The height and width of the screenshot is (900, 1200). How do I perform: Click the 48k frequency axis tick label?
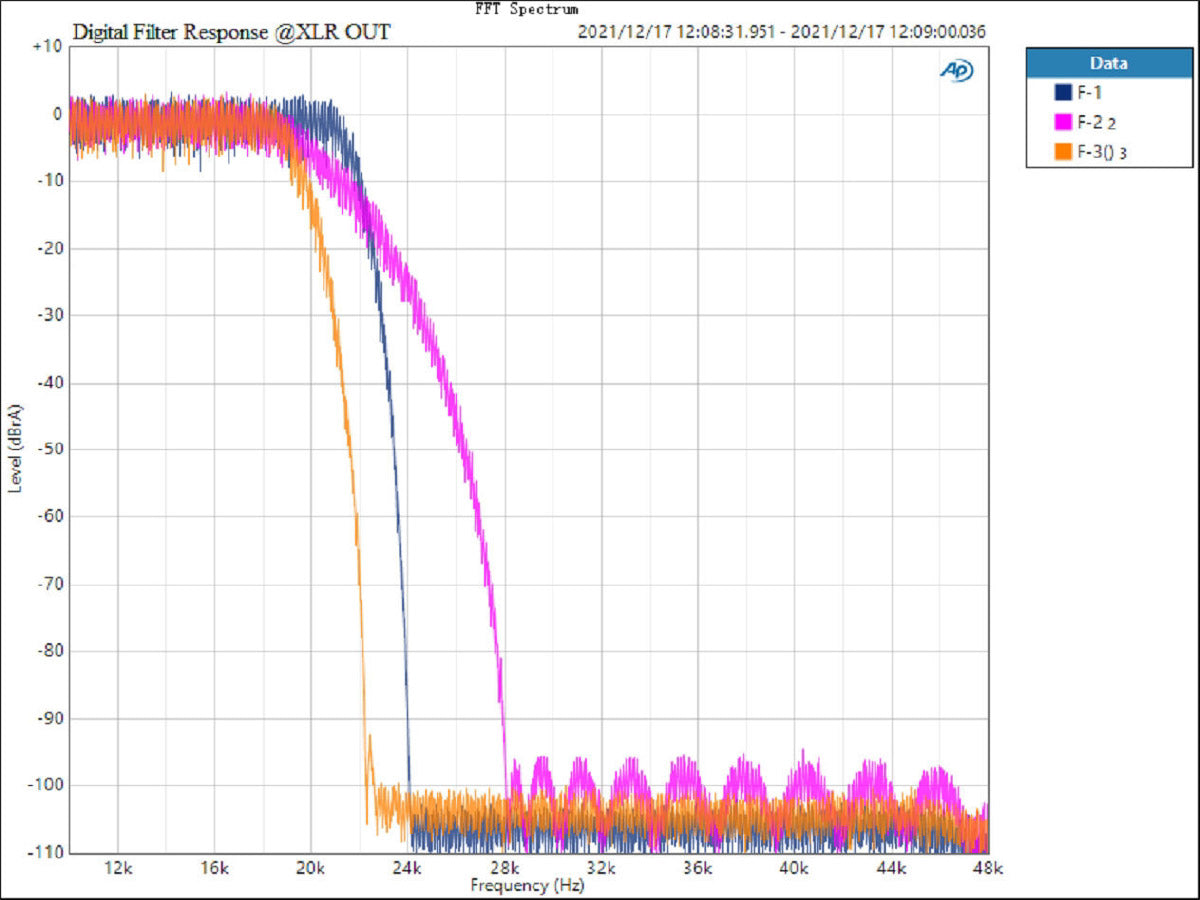[x=986, y=868]
